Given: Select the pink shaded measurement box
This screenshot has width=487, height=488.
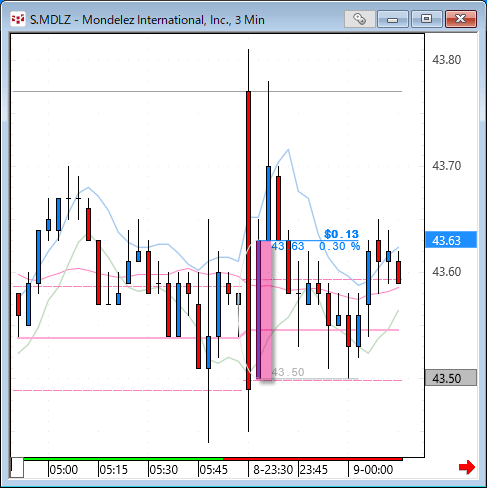Looking at the screenshot, I should [x=265, y=310].
